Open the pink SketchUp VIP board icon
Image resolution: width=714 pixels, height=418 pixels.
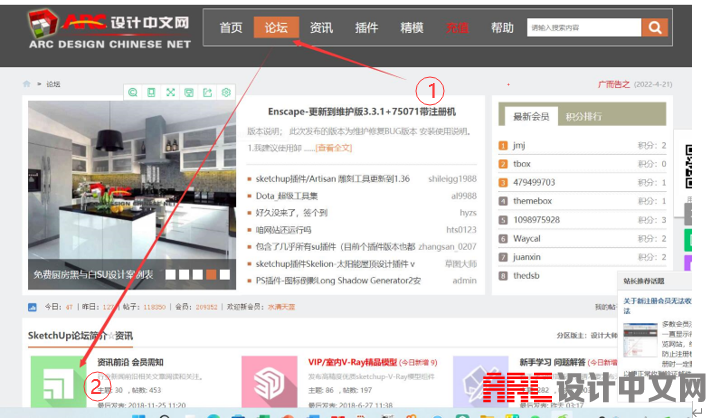[269, 382]
